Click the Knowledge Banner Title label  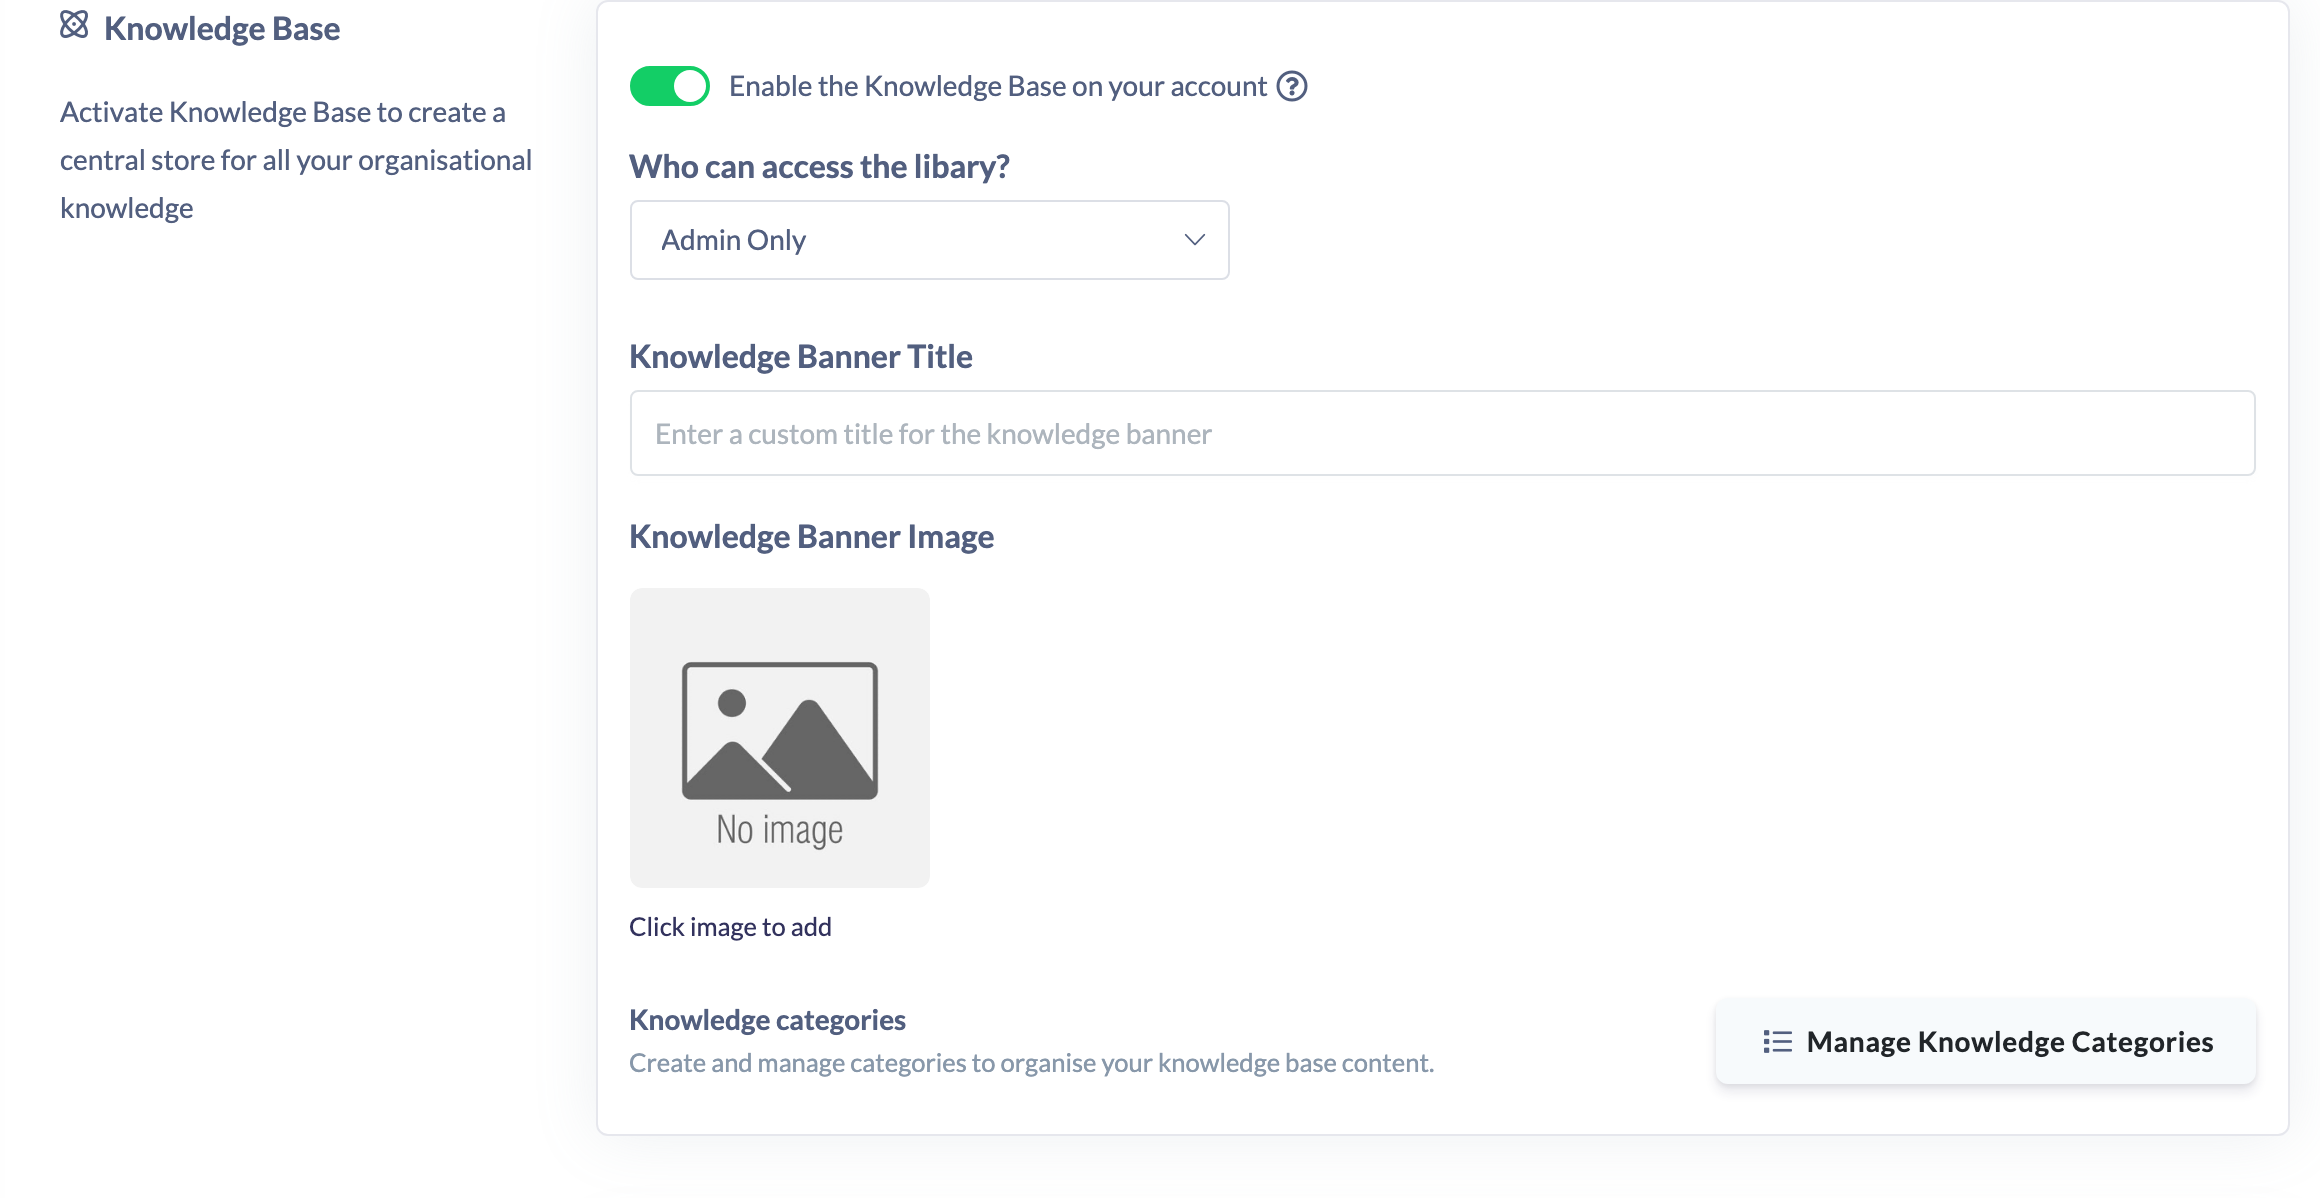(800, 357)
